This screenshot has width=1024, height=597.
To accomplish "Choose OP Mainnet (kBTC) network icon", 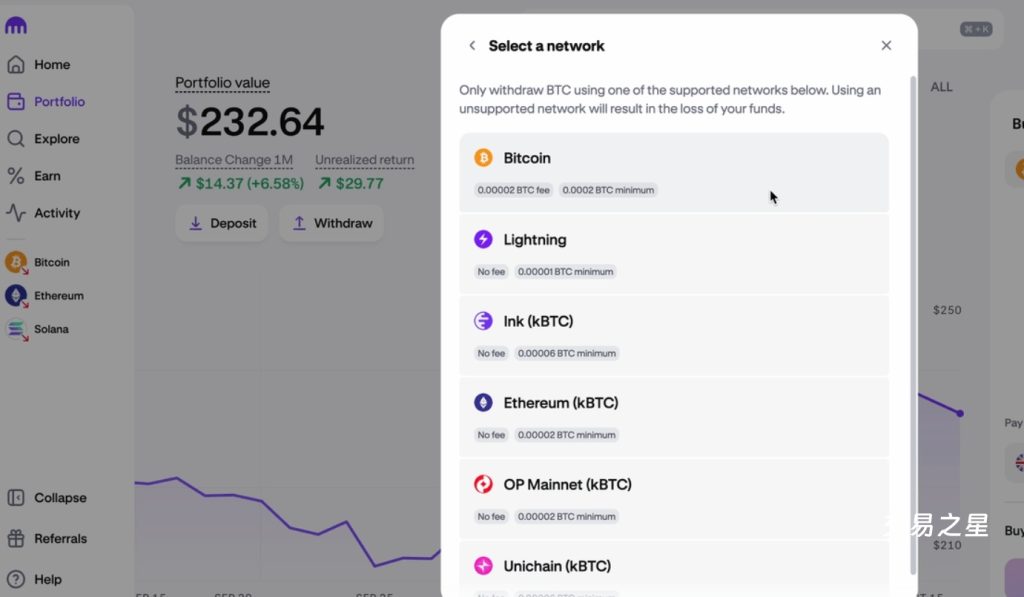I will click(x=483, y=485).
